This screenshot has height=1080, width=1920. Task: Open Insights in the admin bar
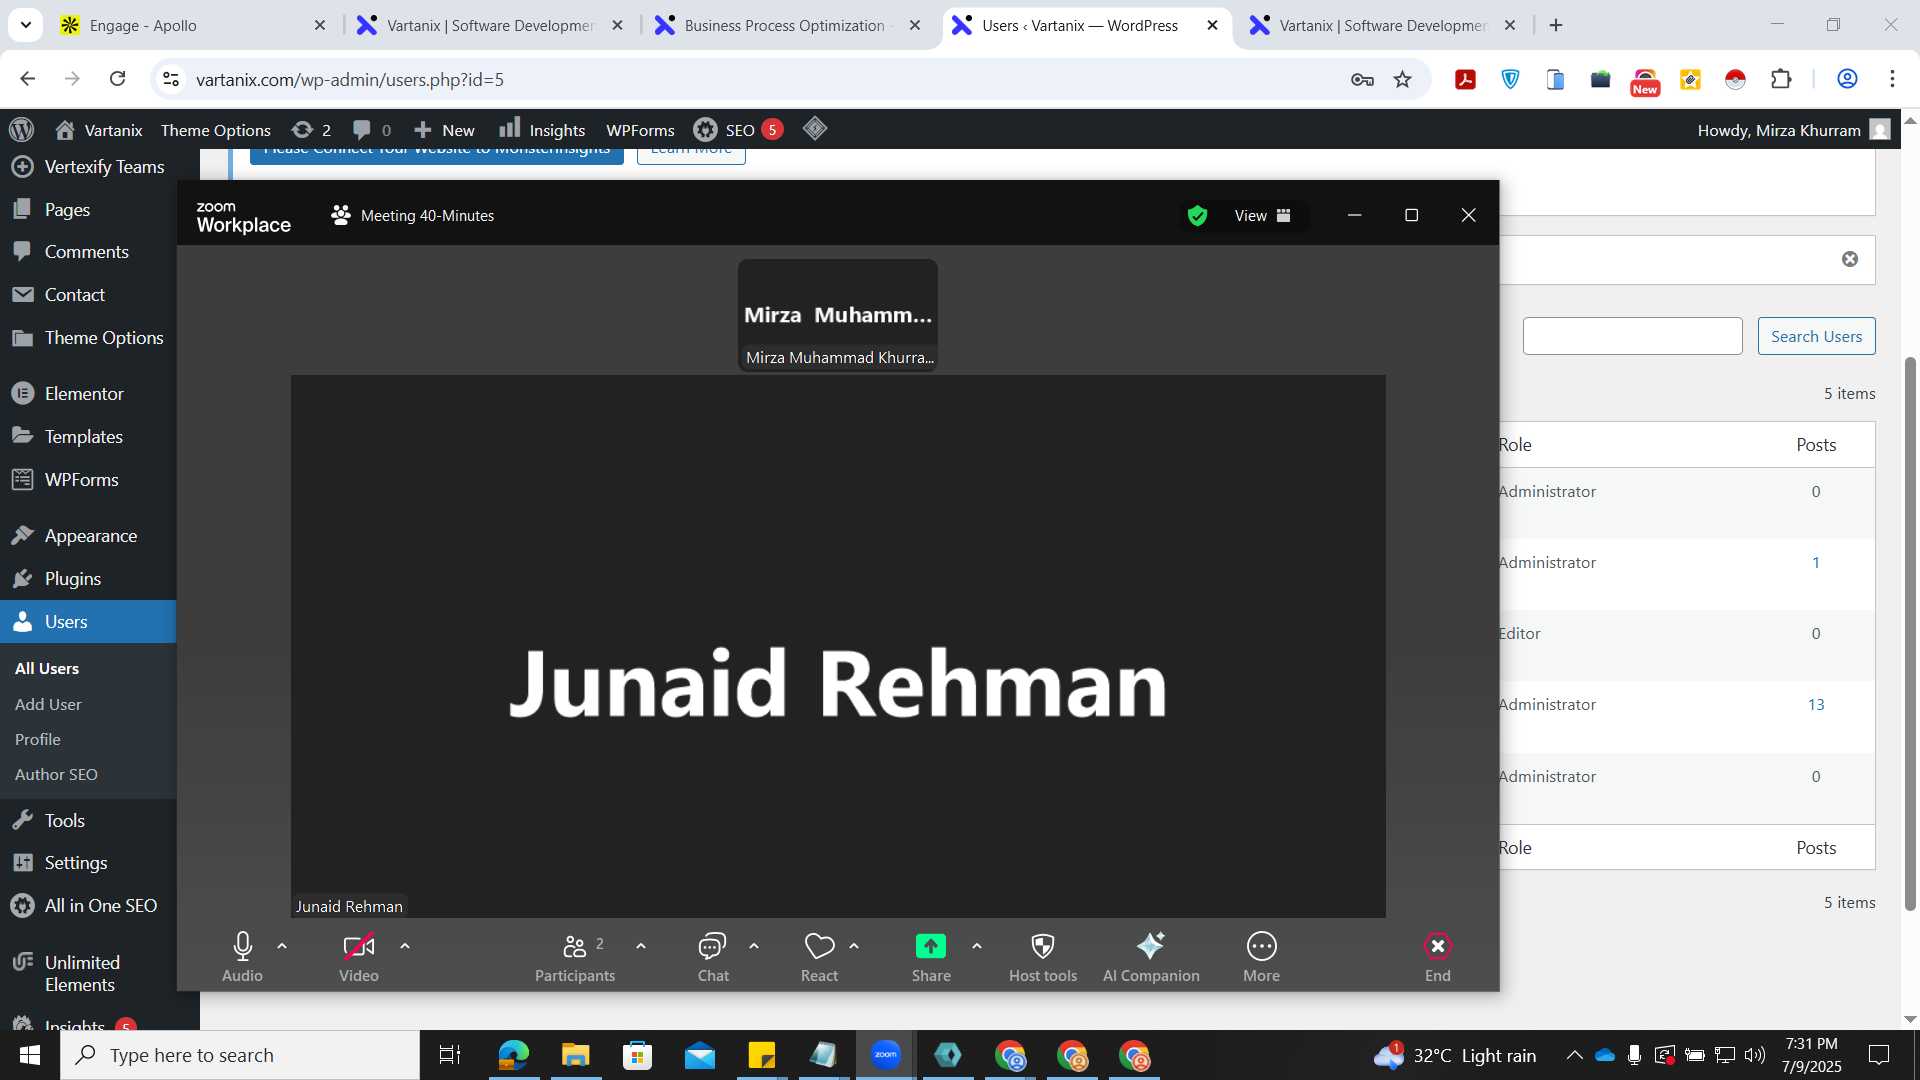click(542, 130)
